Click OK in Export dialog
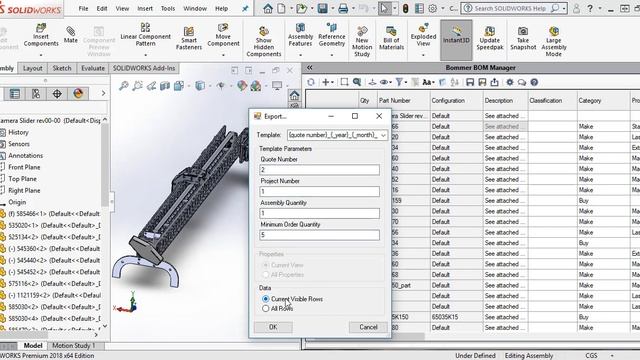 [273, 327]
